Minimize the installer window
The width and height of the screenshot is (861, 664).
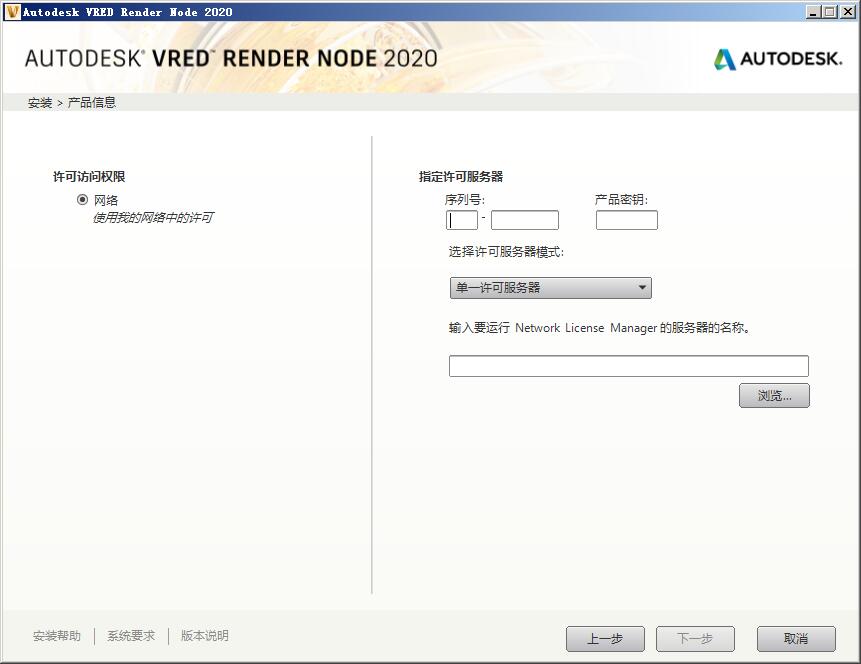812,11
